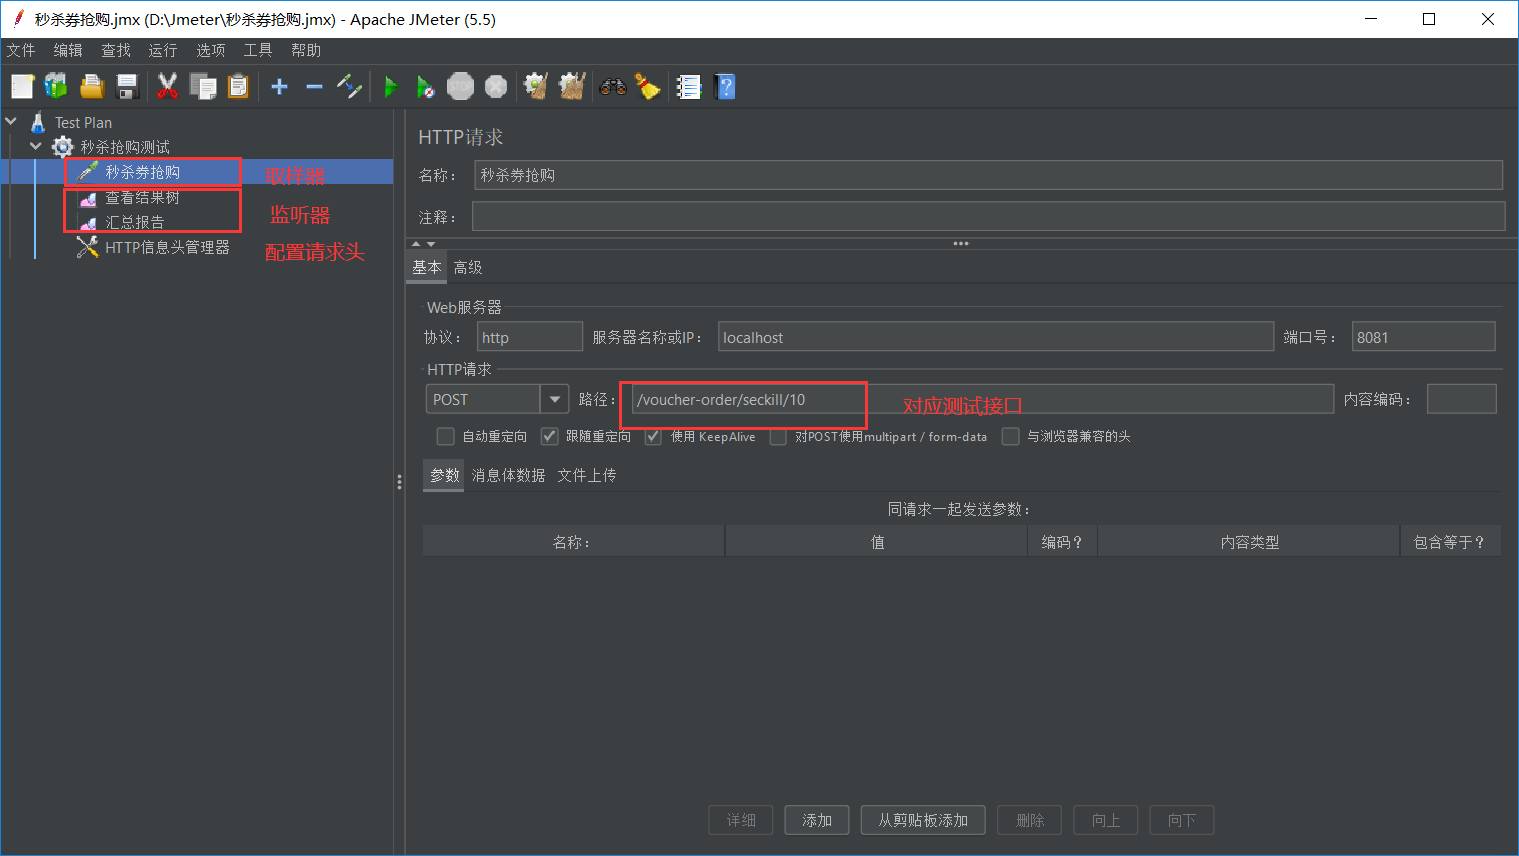The width and height of the screenshot is (1519, 856).
Task: Toggle the 使用 KeepAlive checkbox
Action: pos(654,437)
